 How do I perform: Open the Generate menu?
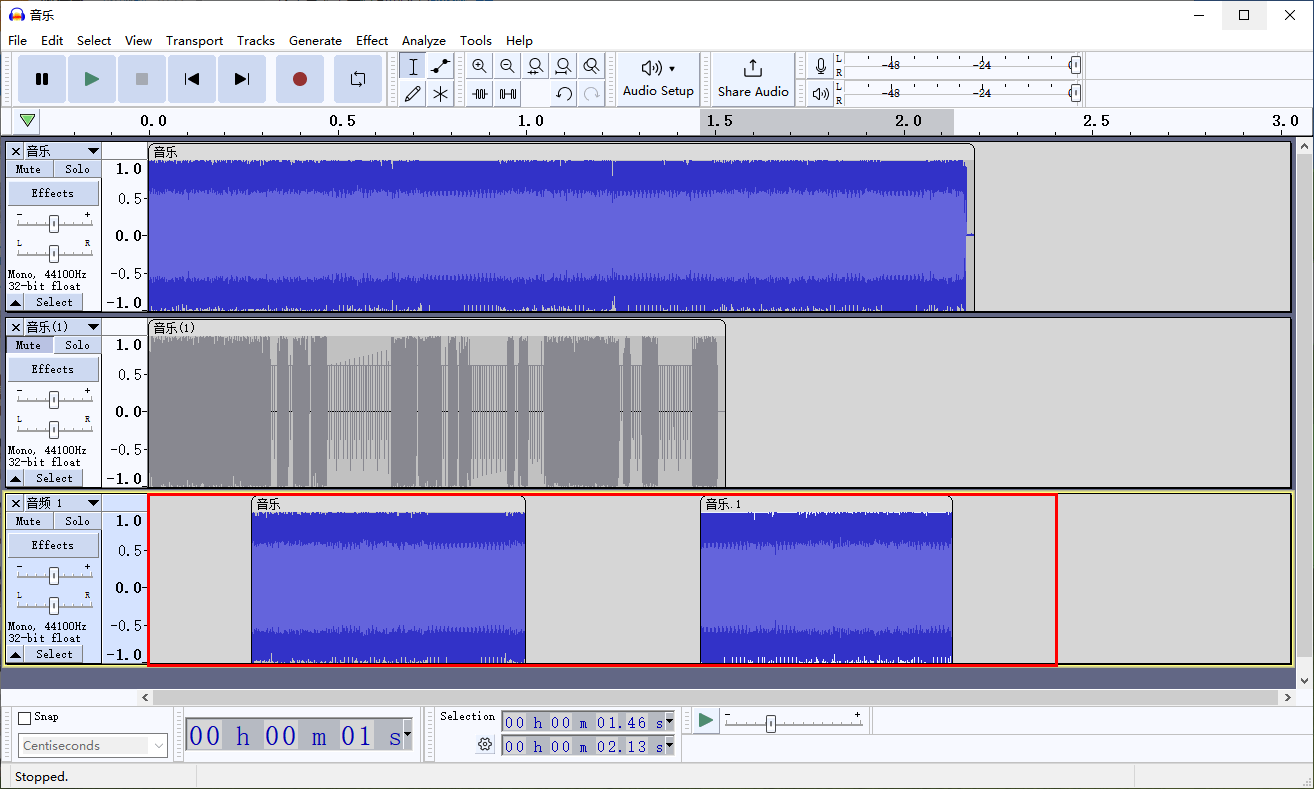coord(315,41)
